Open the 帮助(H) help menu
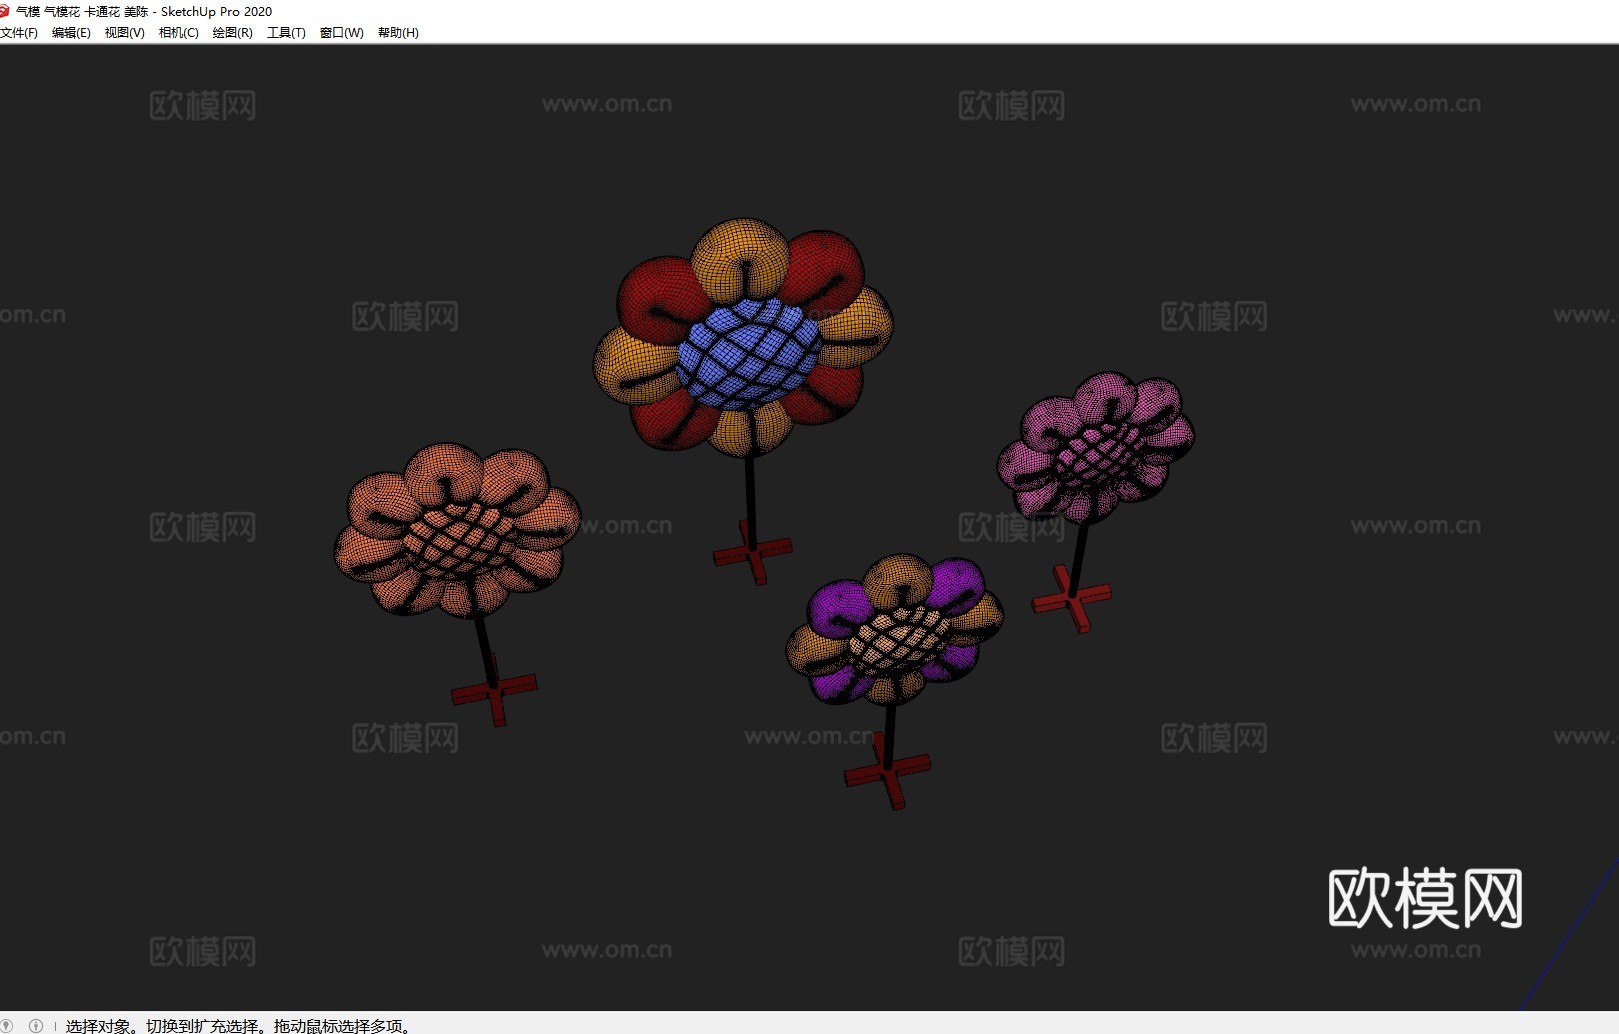Image resolution: width=1619 pixels, height=1034 pixels. click(x=398, y=32)
